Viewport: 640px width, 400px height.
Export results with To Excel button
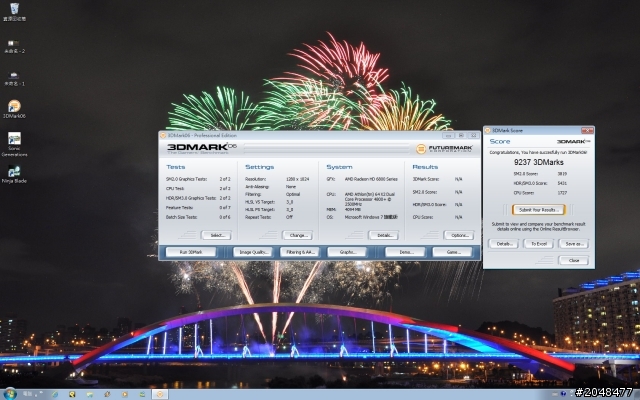pos(538,244)
